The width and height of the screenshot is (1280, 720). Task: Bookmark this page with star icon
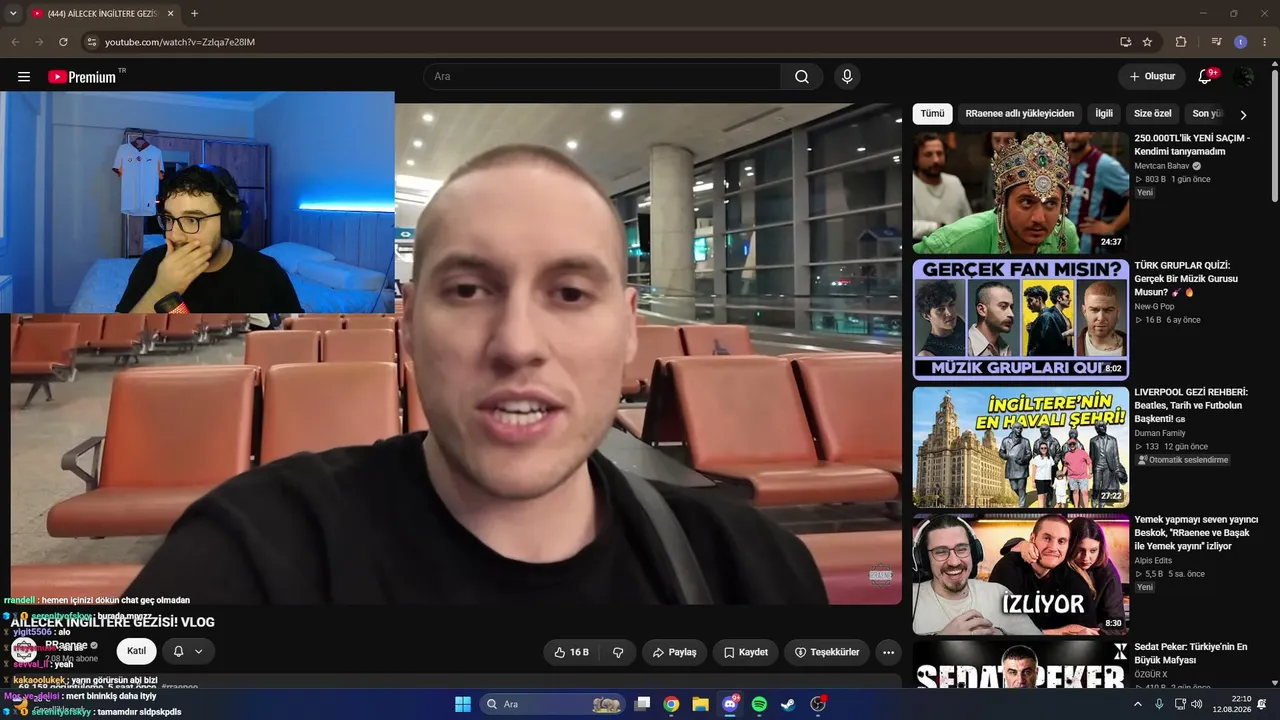click(x=1147, y=42)
